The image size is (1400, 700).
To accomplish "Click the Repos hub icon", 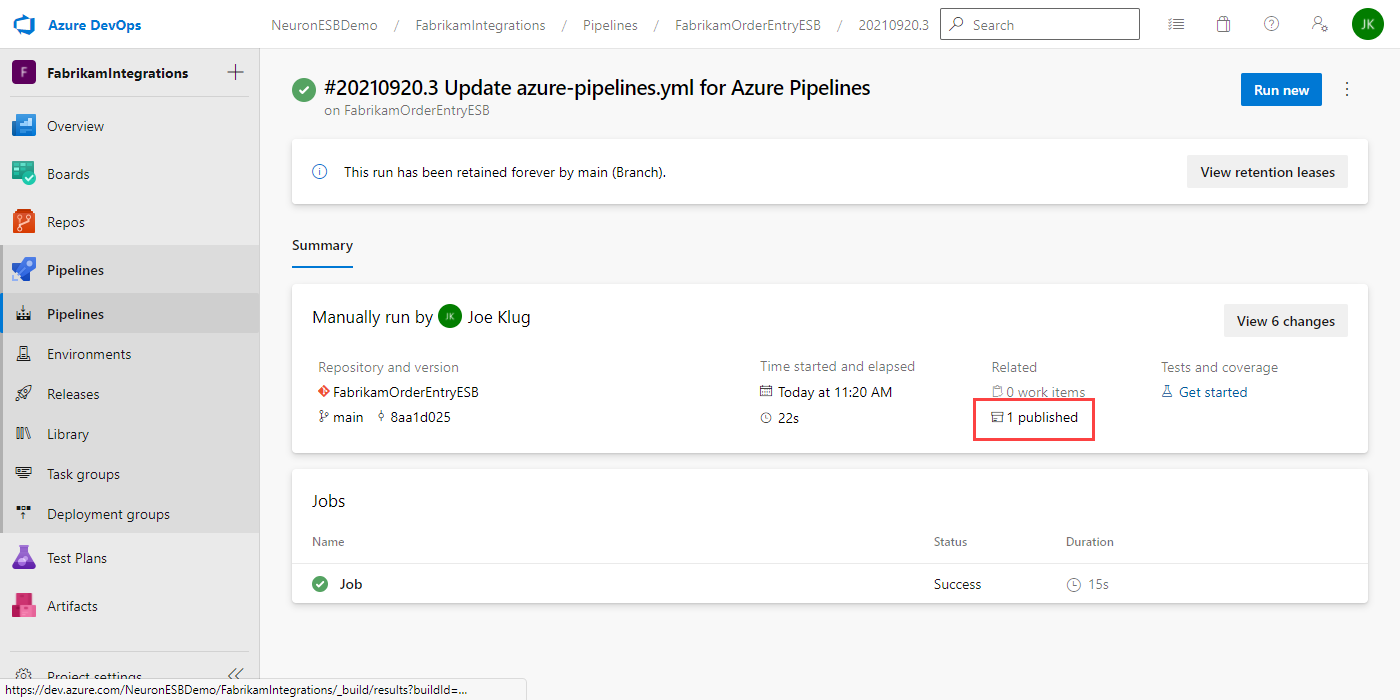I will coord(24,222).
